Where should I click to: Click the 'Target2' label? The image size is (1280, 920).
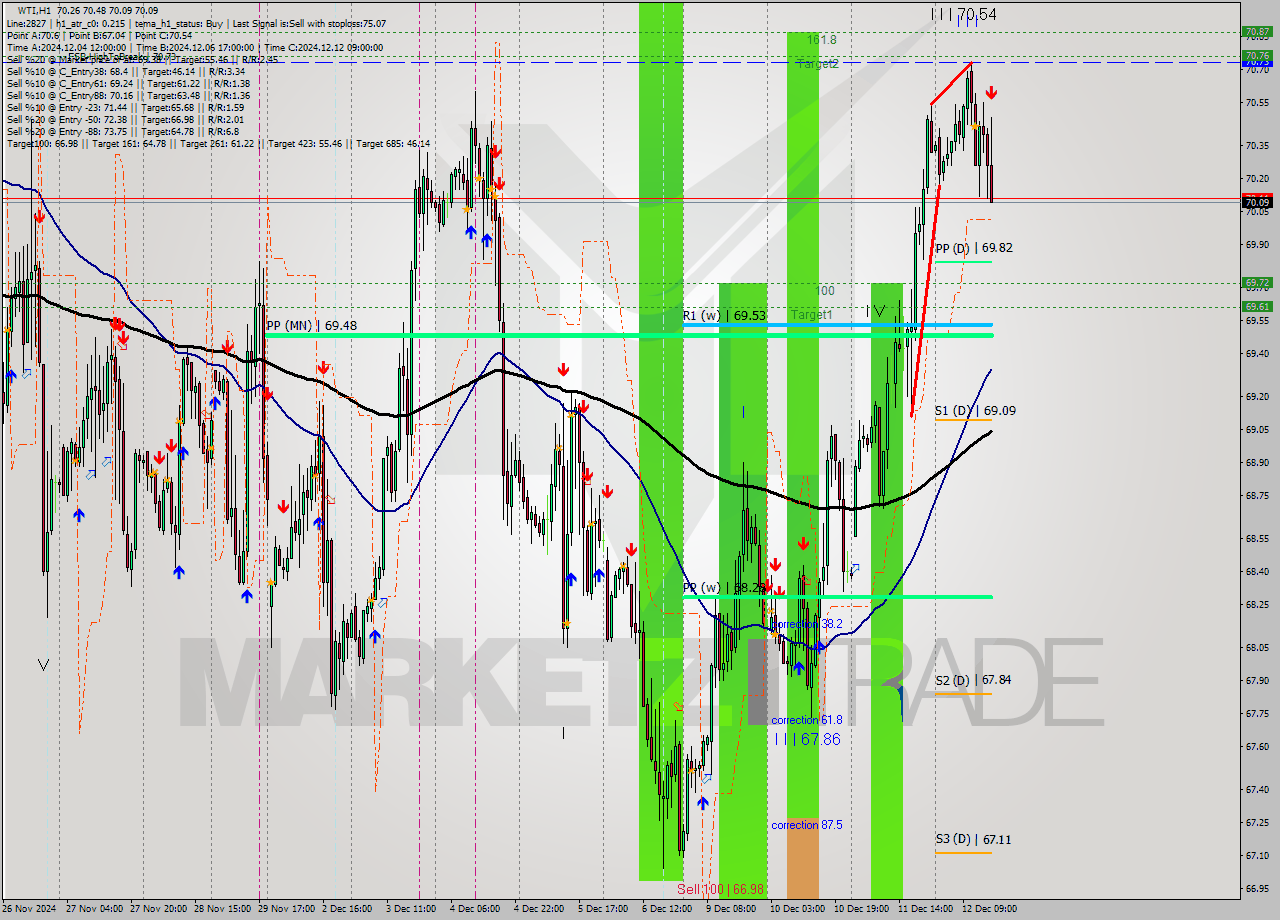pos(817,64)
